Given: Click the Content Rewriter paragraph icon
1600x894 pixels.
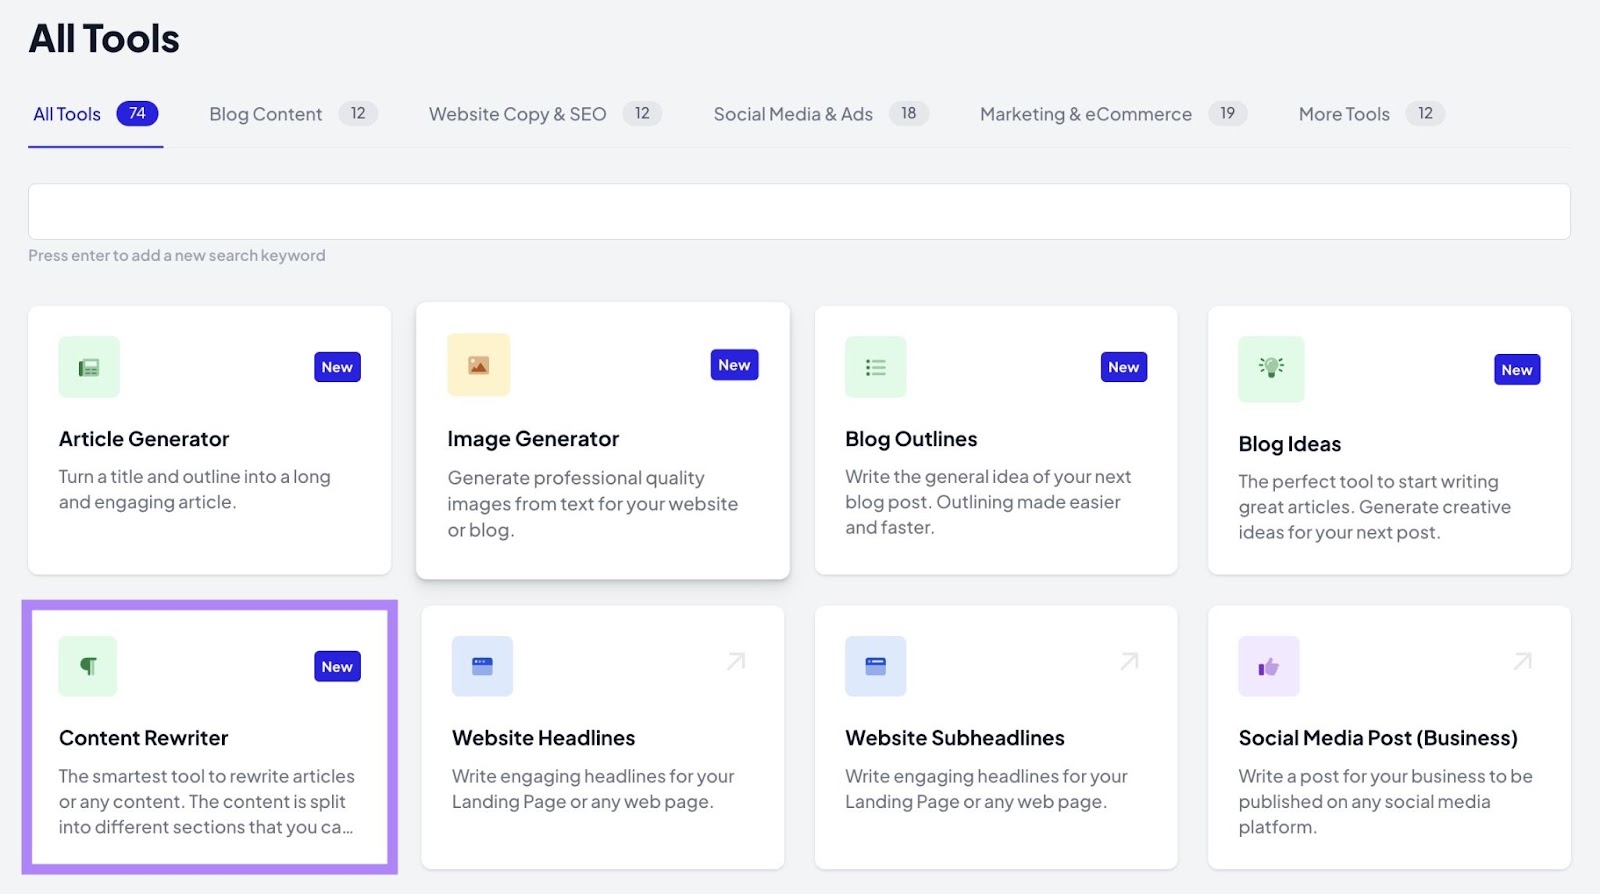Looking at the screenshot, I should click(88, 666).
